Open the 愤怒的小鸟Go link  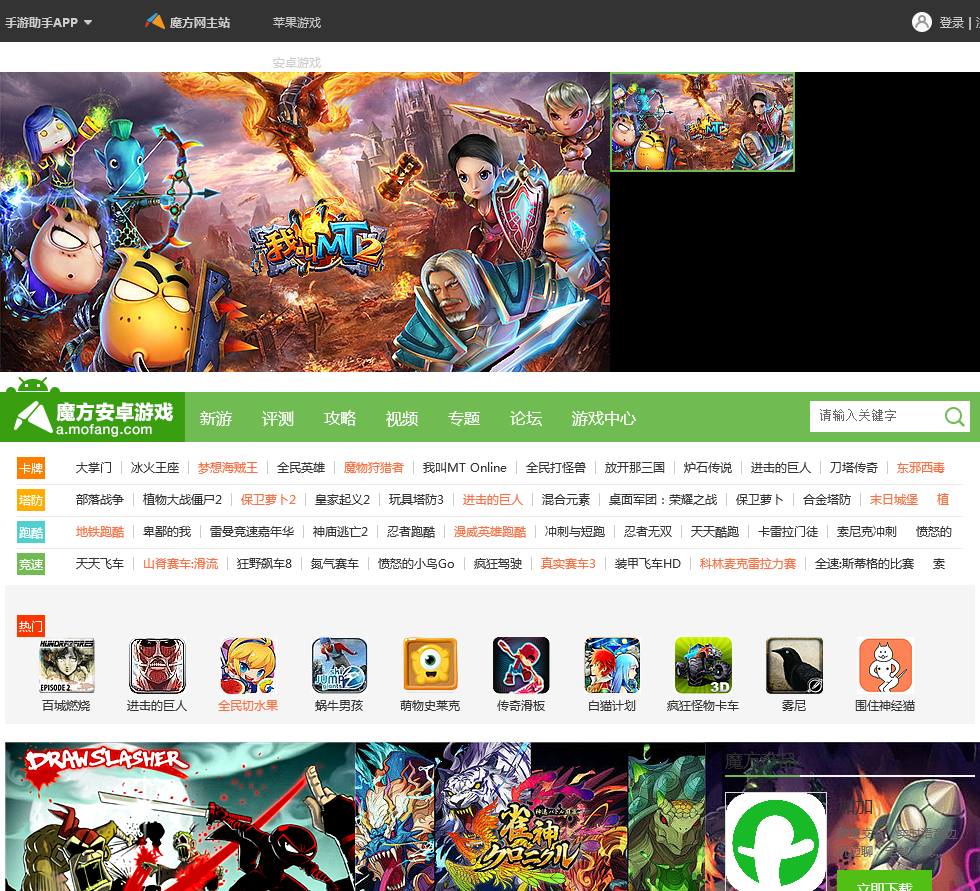pyautogui.click(x=416, y=564)
